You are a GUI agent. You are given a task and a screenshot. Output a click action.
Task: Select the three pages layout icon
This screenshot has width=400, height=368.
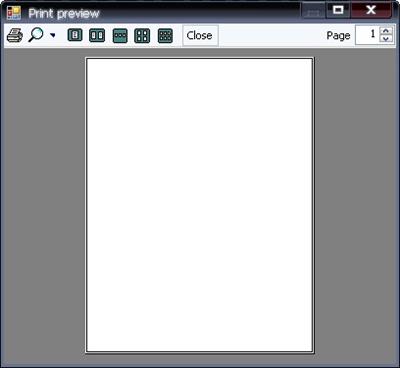tap(120, 35)
